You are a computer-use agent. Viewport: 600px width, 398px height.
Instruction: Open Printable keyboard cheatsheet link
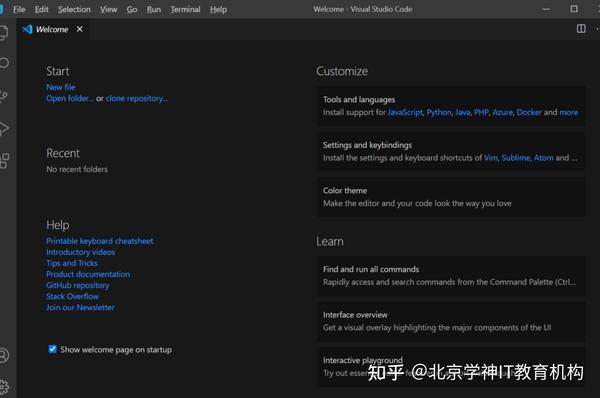coord(99,241)
